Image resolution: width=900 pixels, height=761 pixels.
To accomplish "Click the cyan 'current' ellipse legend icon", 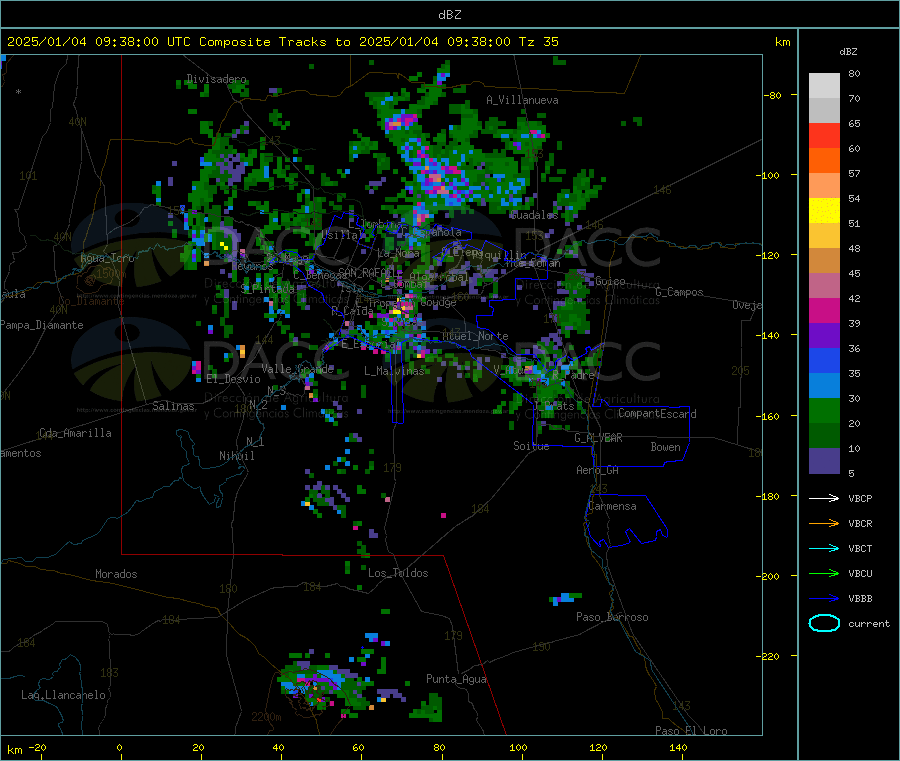I will click(x=824, y=623).
